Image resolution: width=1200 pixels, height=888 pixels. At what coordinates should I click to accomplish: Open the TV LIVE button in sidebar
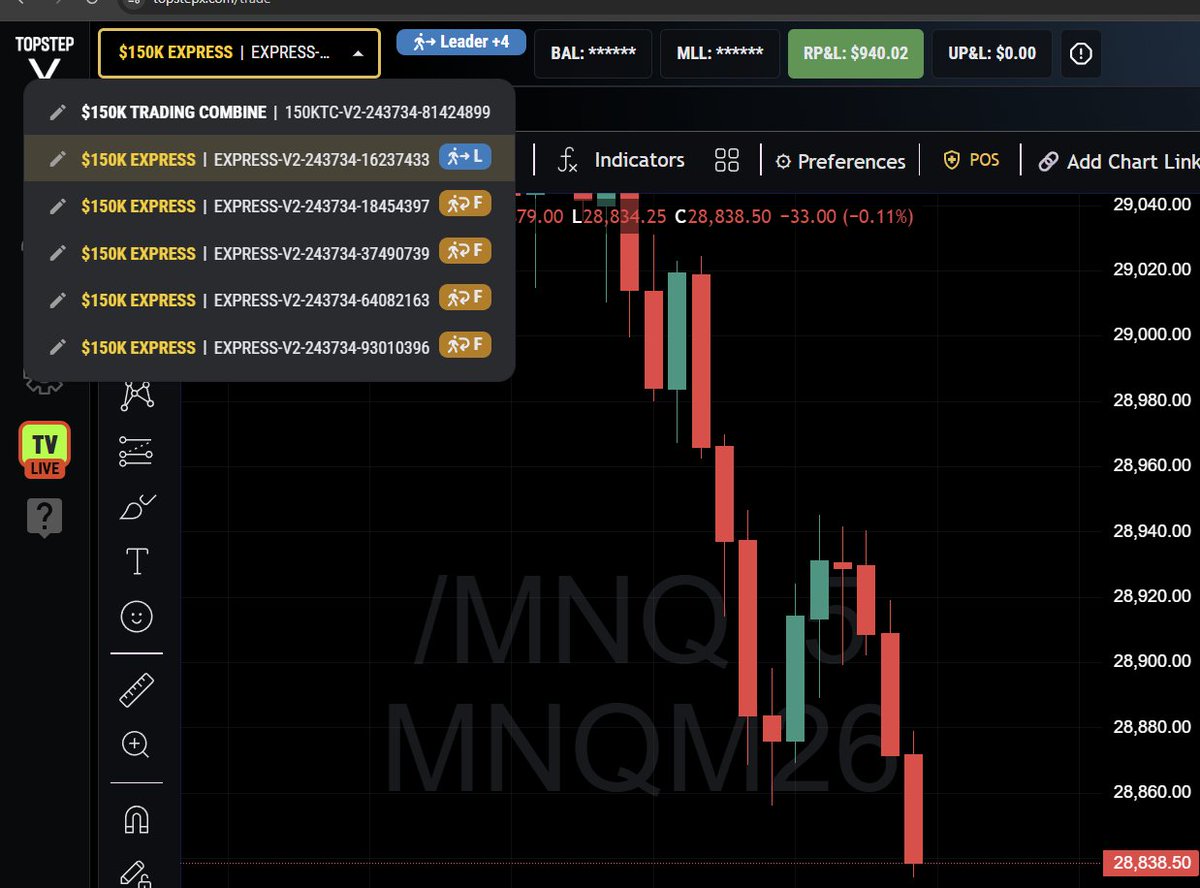44,450
